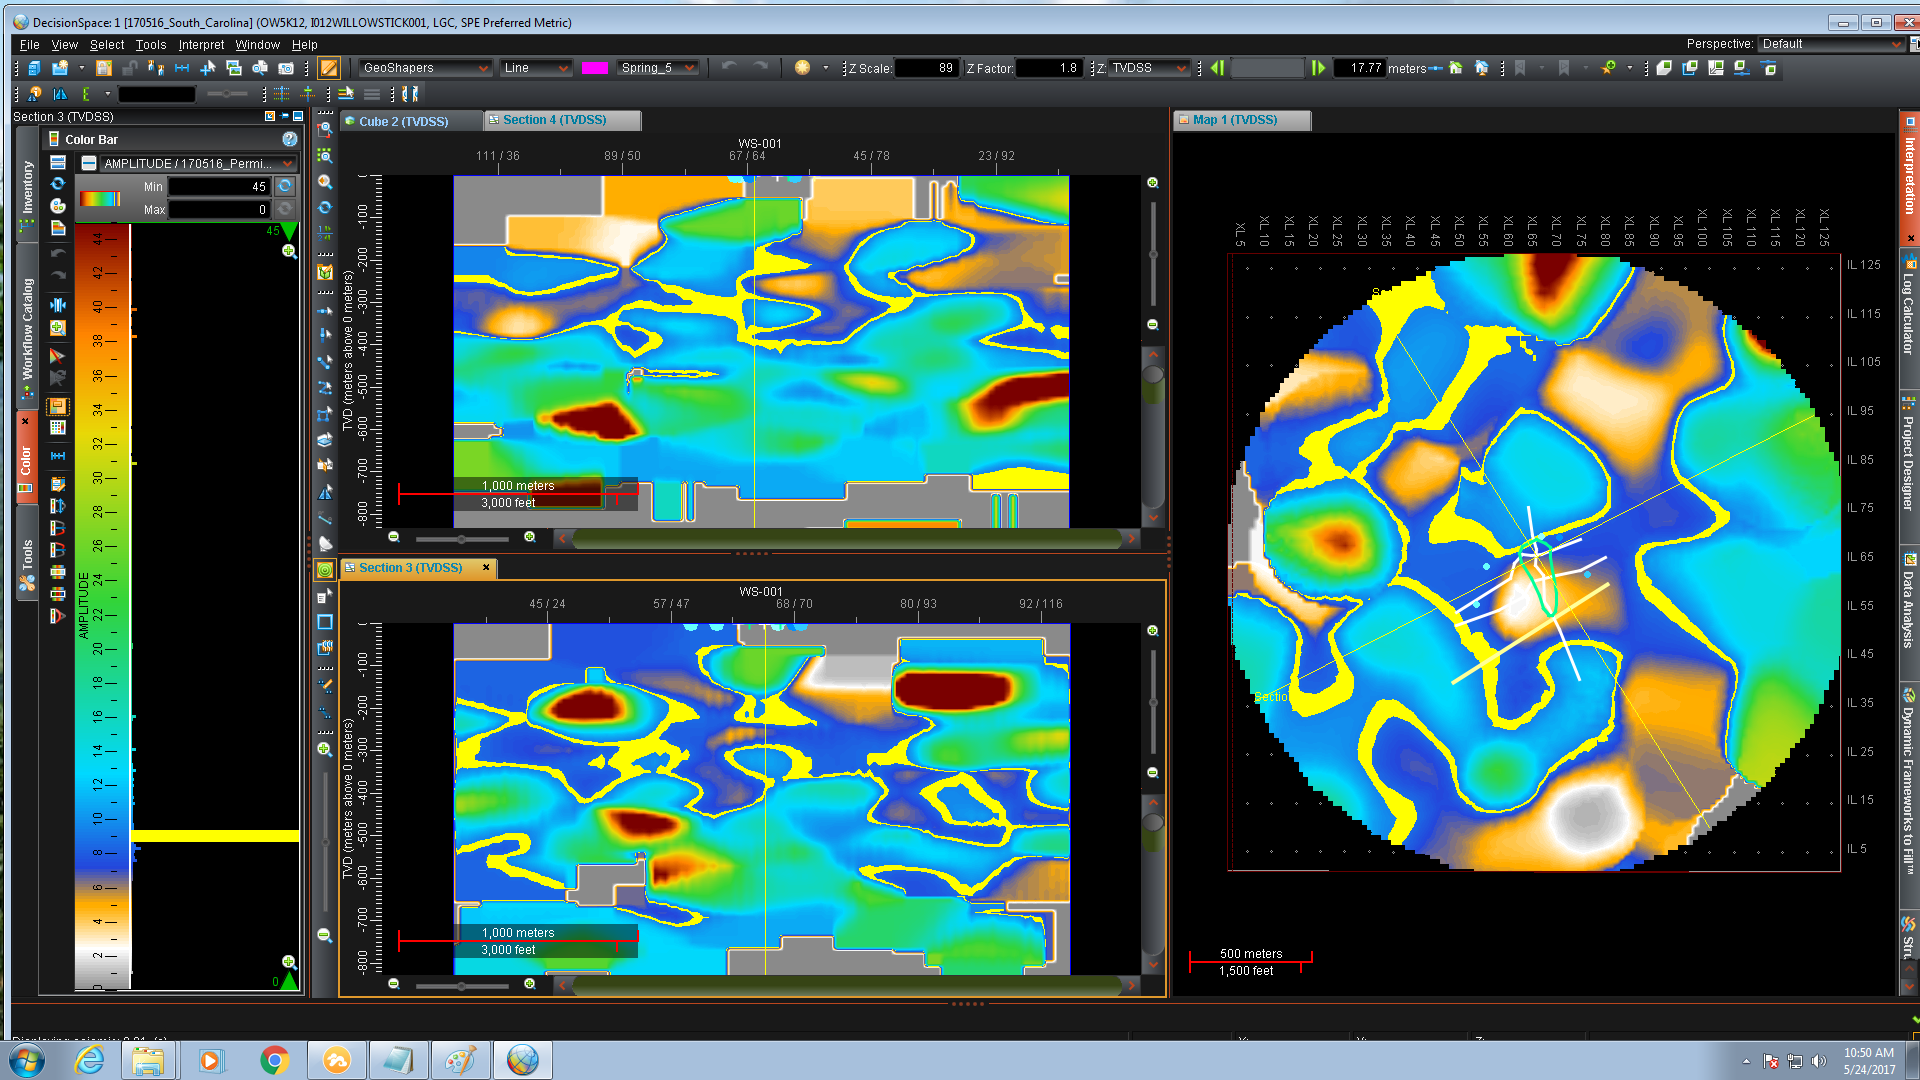
Task: Open the Line shape type dropdown
Action: click(x=536, y=68)
